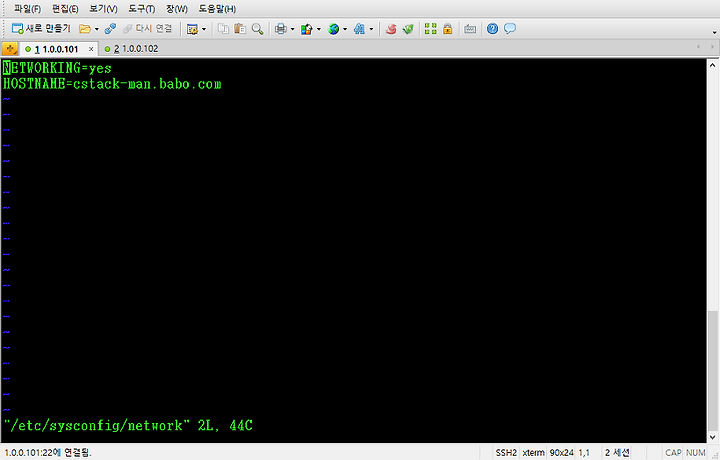Open the 파일(F) menu
Viewport: 720px width, 460px height.
pyautogui.click(x=27, y=9)
